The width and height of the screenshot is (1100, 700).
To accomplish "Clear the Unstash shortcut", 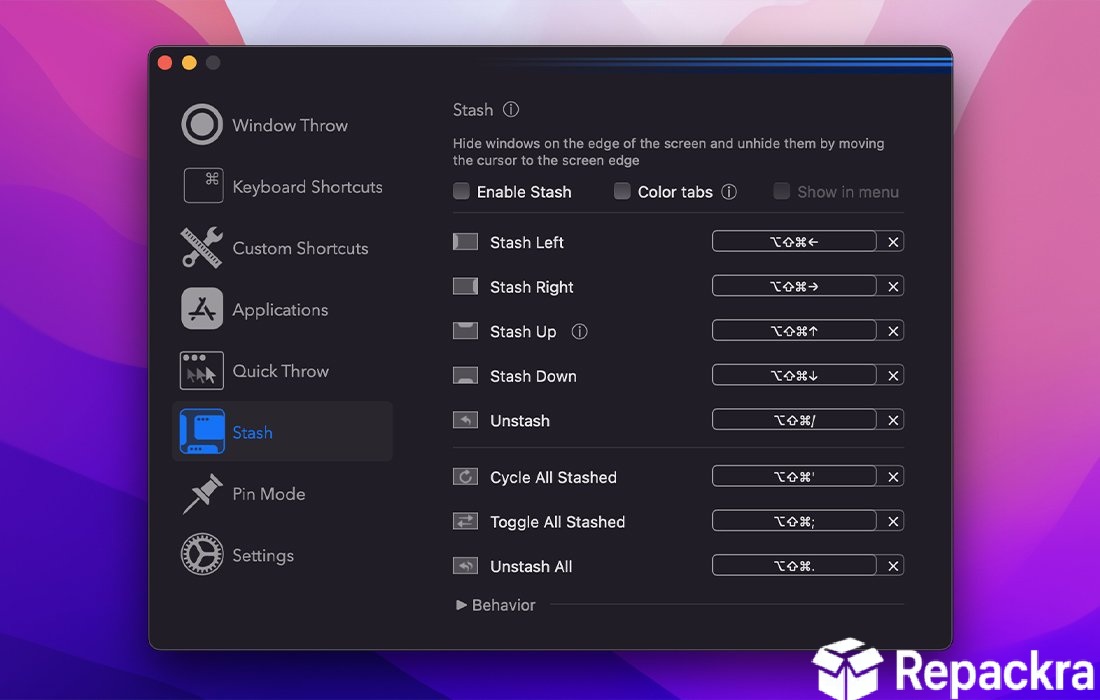I will point(892,420).
